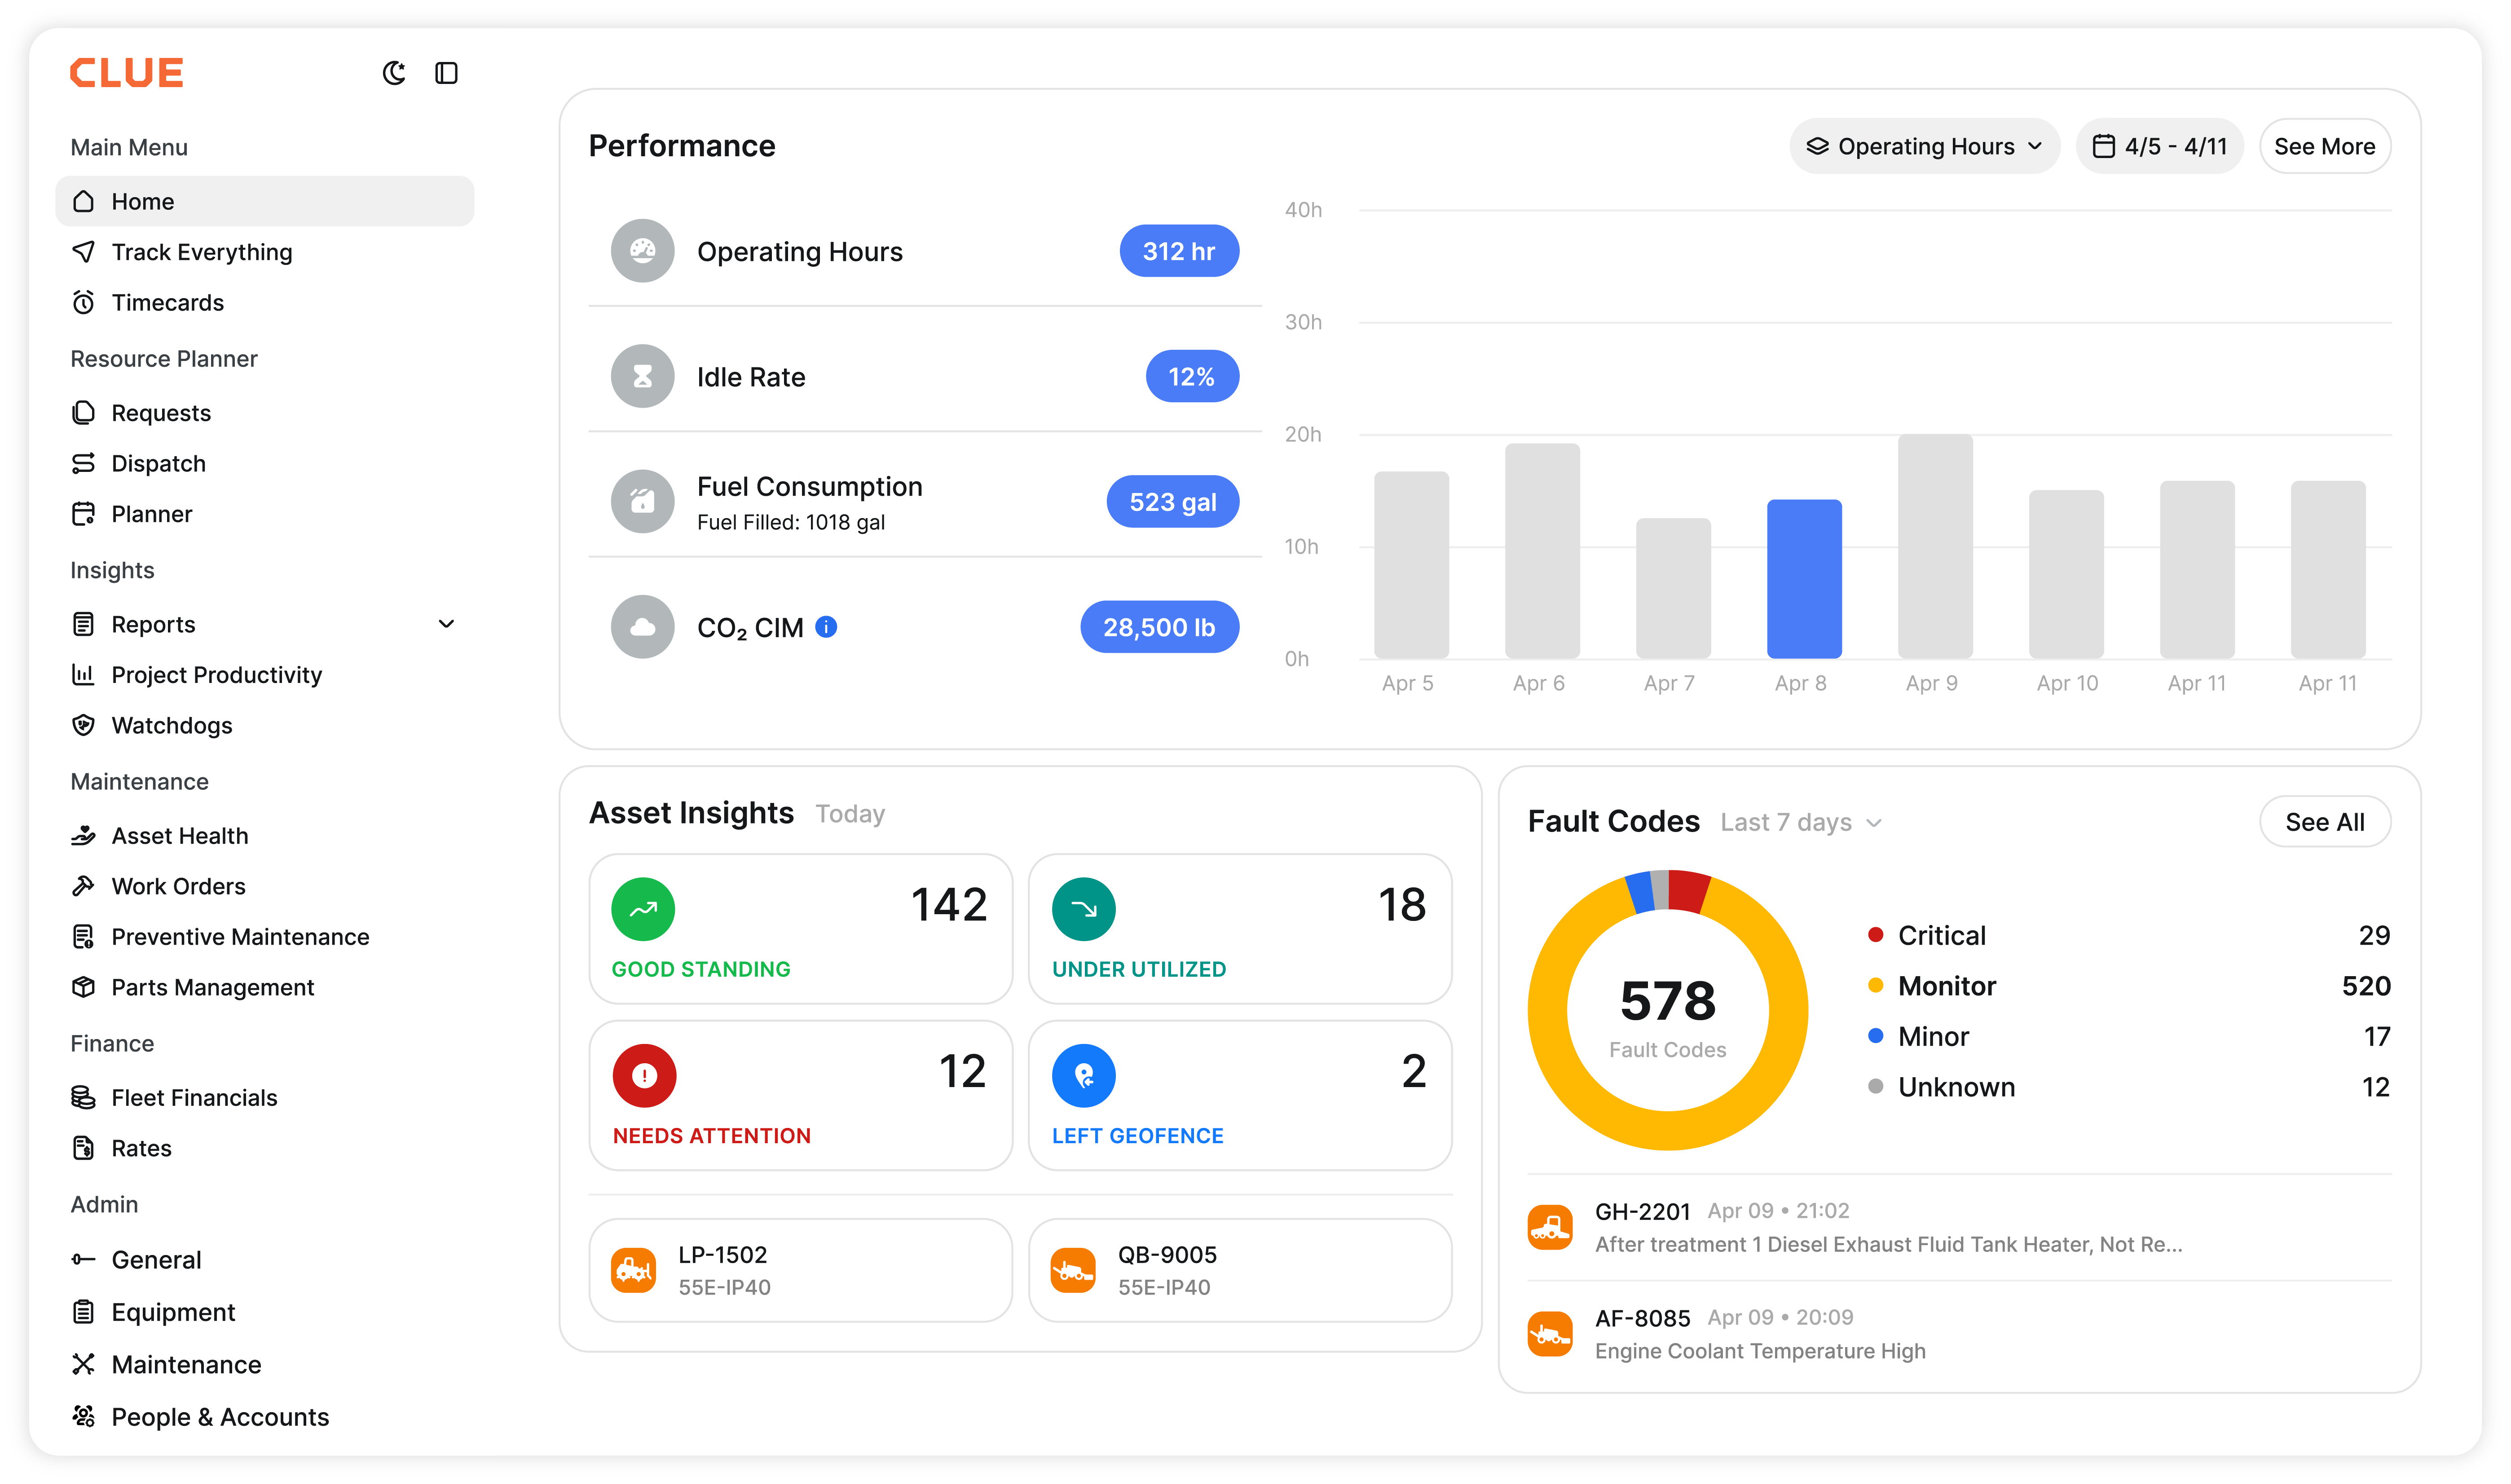The image size is (2511, 1484).
Task: Click the admin Maintenance tools icon
Action: pyautogui.click(x=84, y=1365)
